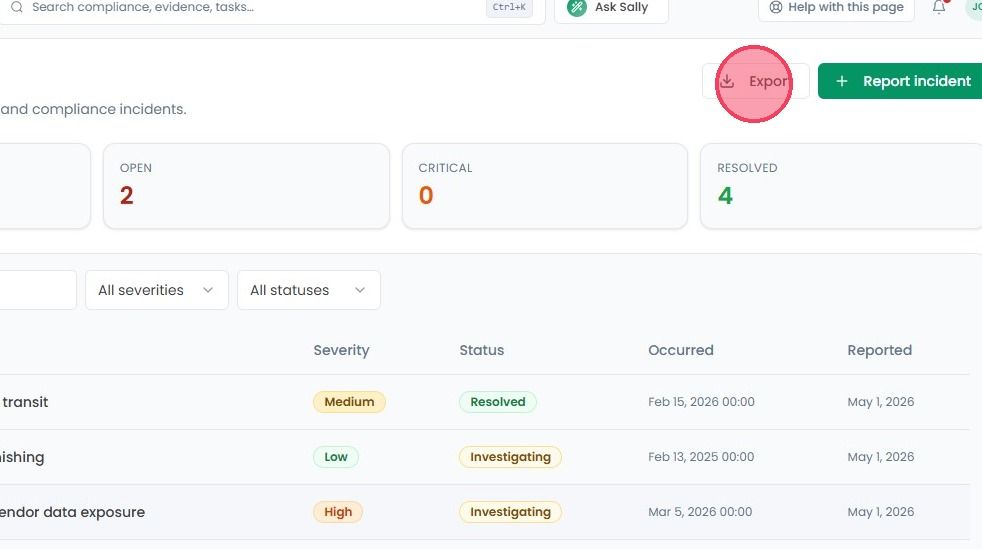Click the plus icon in Report incident
The image size is (982, 549).
click(842, 81)
